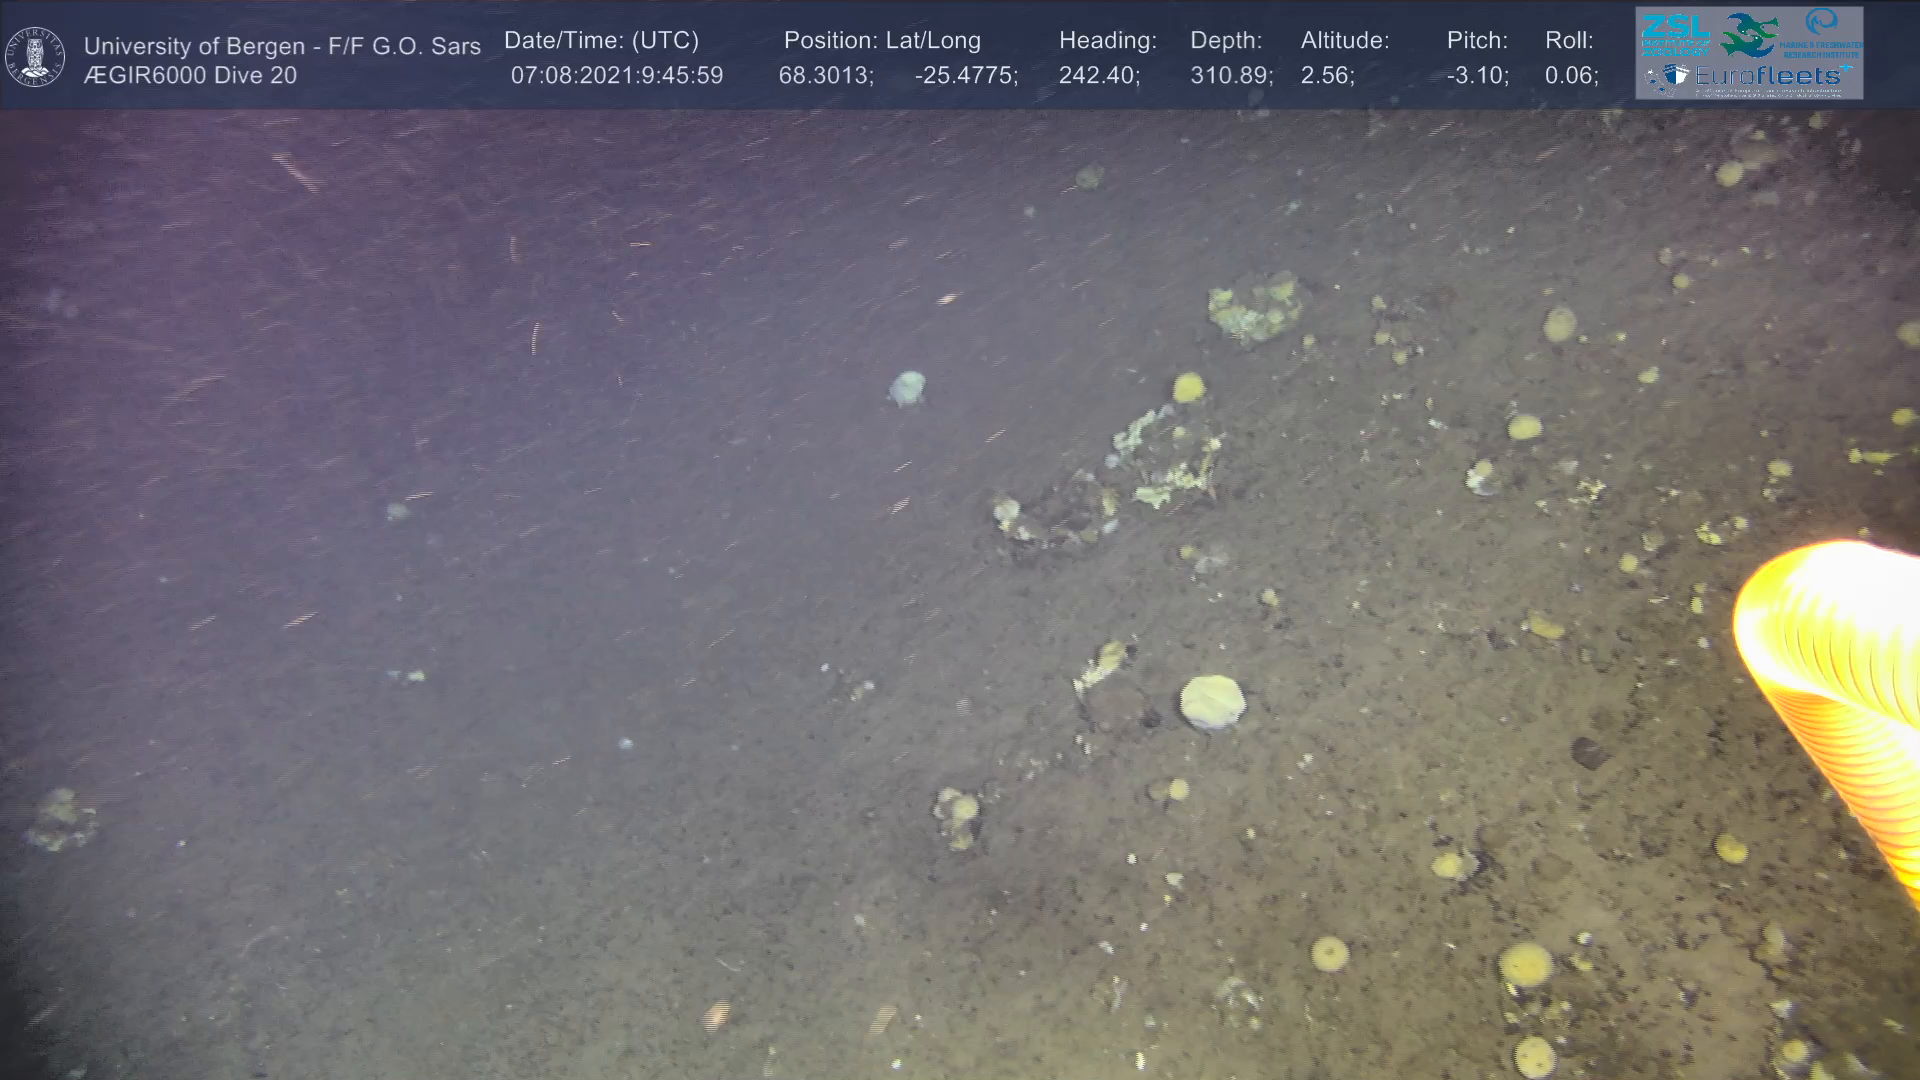
Task: Click the Date/Time (UTC) label
Action: tap(601, 41)
